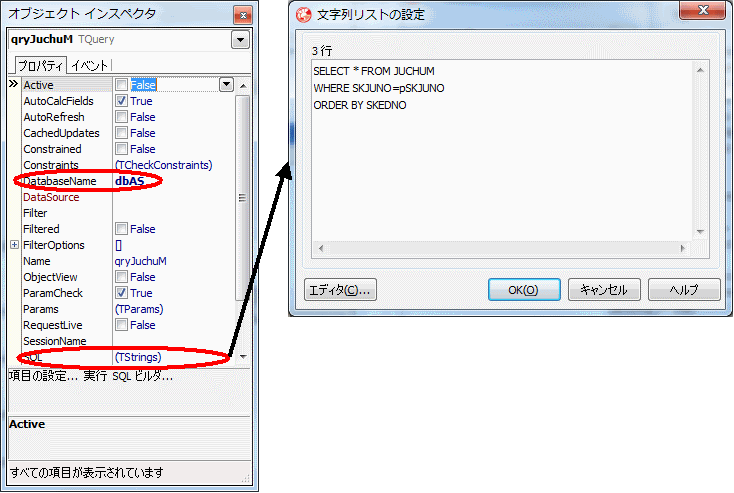This screenshot has height=493, width=734.
Task: Click the SQL editor scroll-left arrow
Action: 321,248
